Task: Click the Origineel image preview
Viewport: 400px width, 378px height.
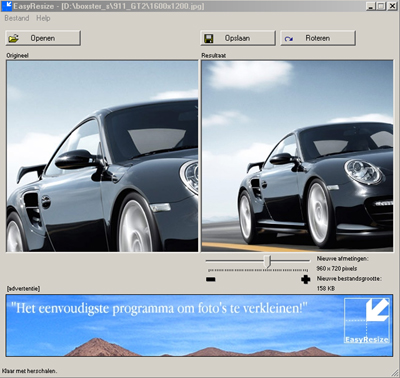Action: point(102,156)
